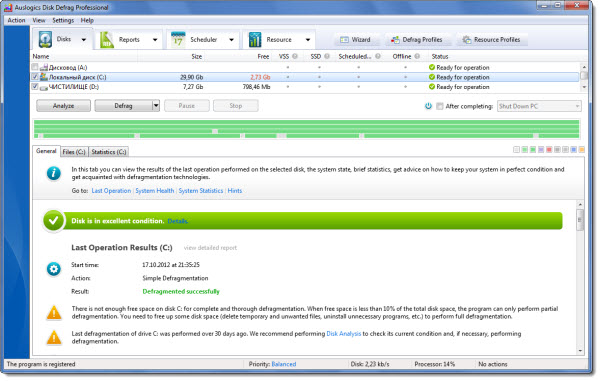The height and width of the screenshot is (381, 600).
Task: Open Details link in disk condition banner
Action: click(x=178, y=221)
